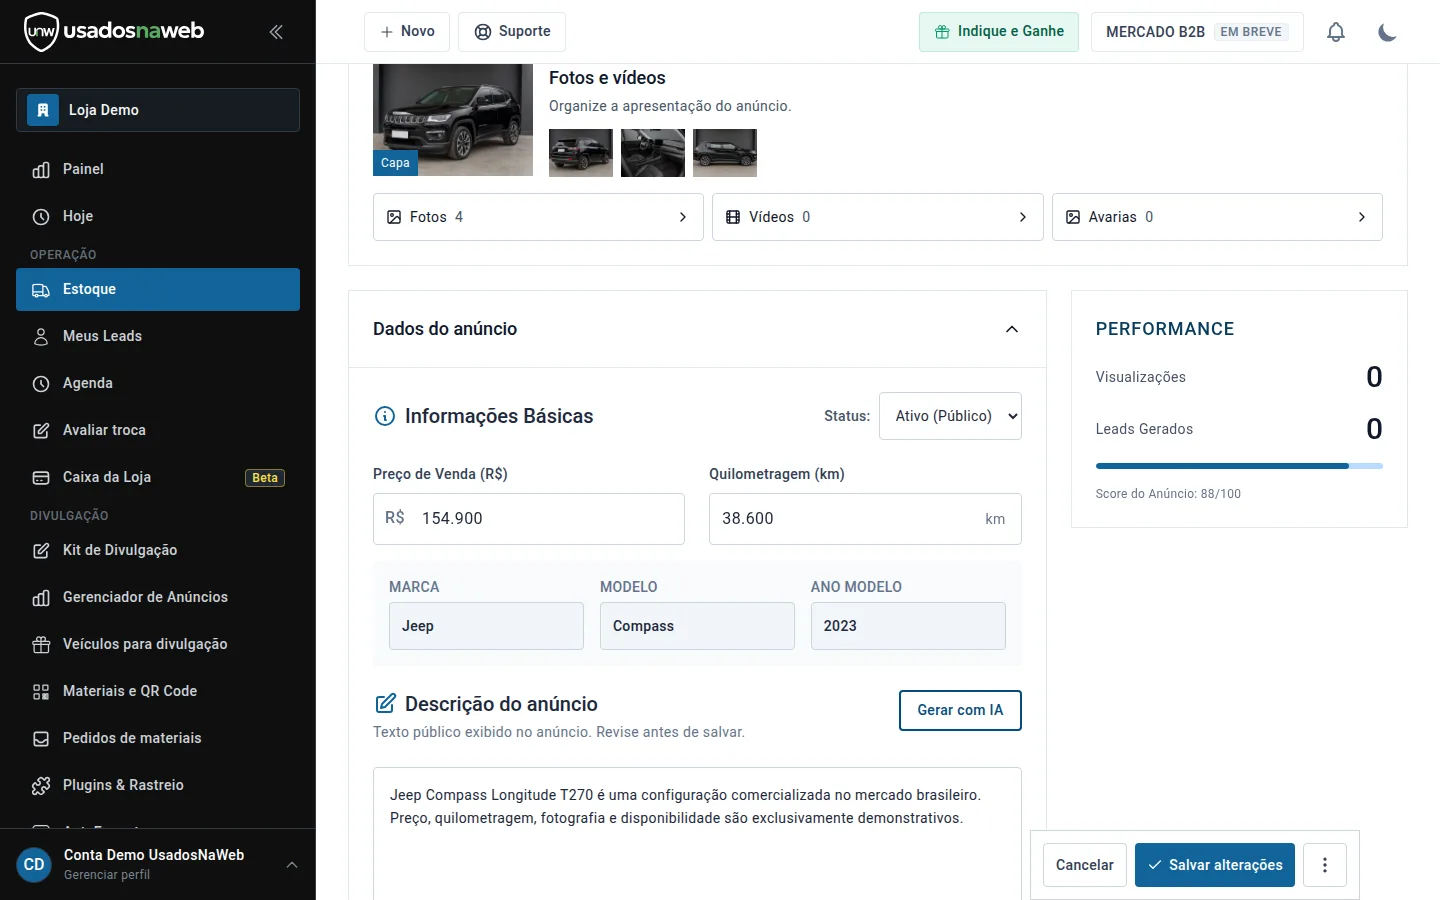Click the Capa cover photo
This screenshot has height=900, width=1440.
click(x=453, y=120)
